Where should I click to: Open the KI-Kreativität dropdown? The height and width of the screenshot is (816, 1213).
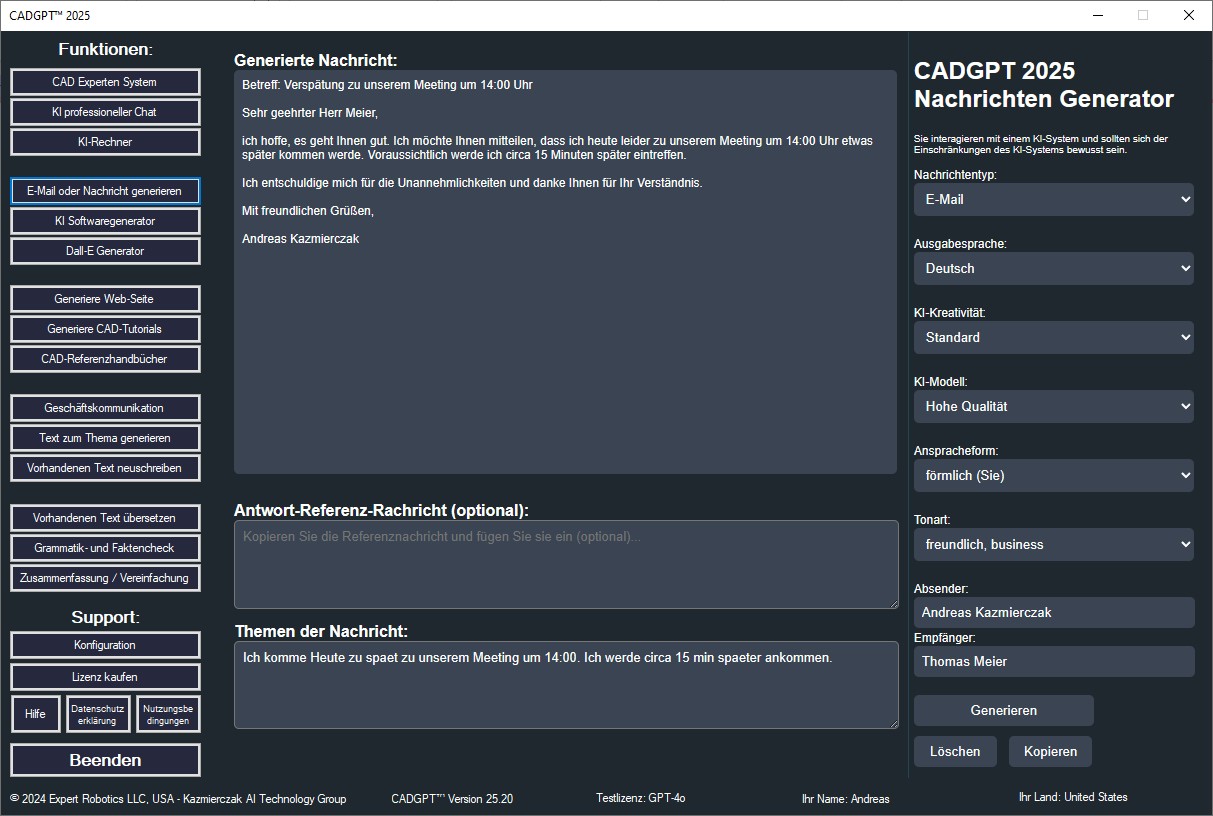pos(1054,337)
